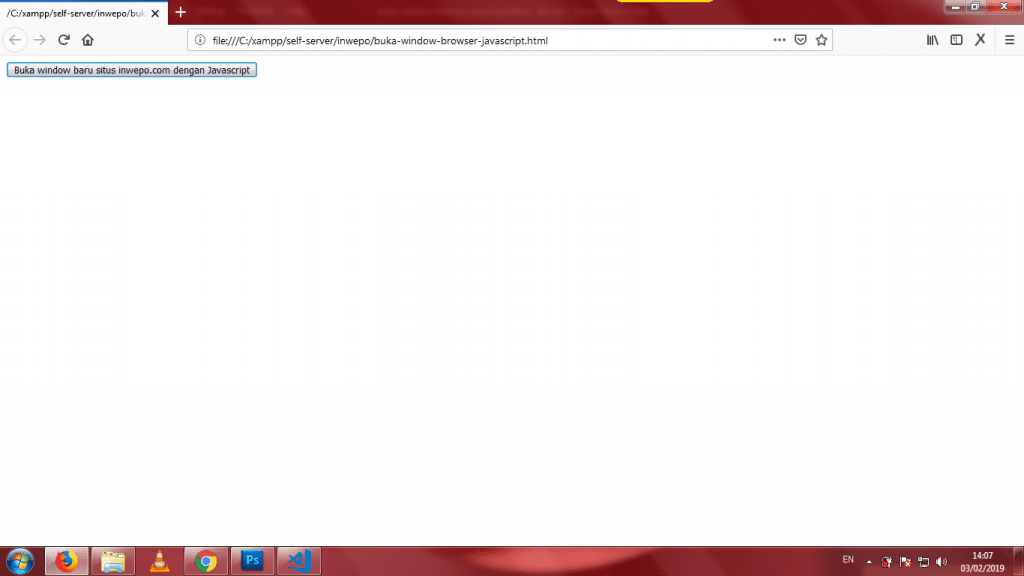Close the buka-window-browser tab

click(x=155, y=13)
